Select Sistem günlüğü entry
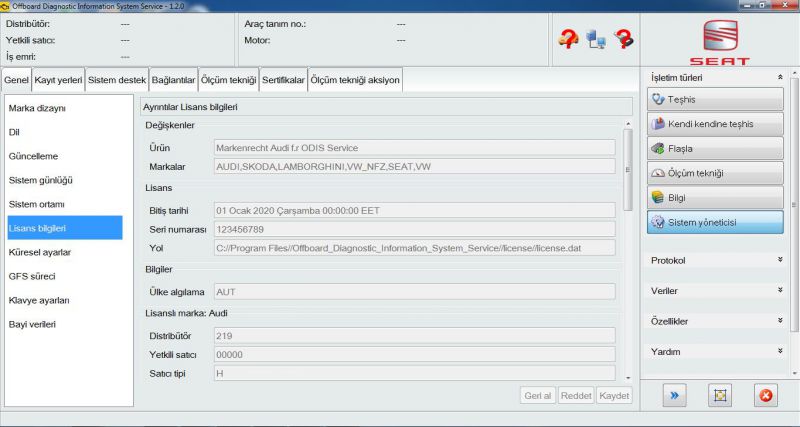Viewport: 800px width, 427px height. coord(65,180)
